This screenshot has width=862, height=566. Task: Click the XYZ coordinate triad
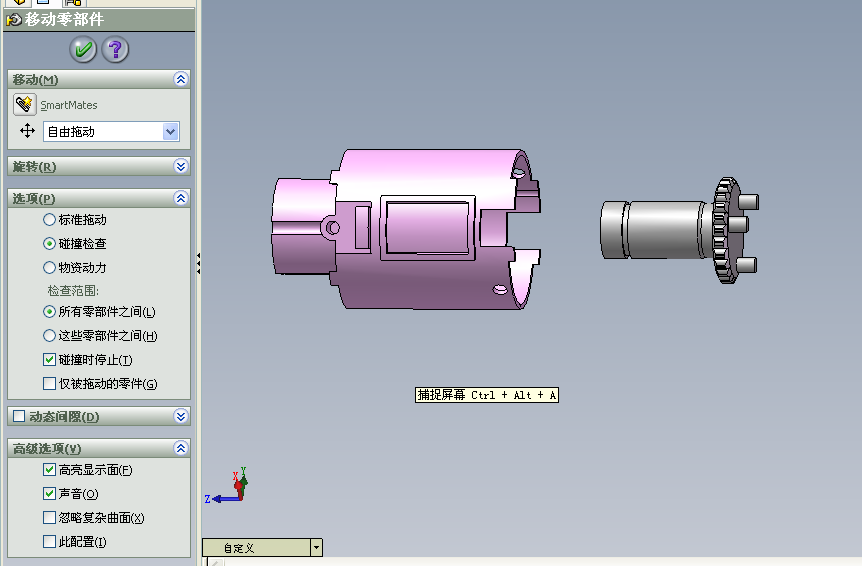[226, 486]
